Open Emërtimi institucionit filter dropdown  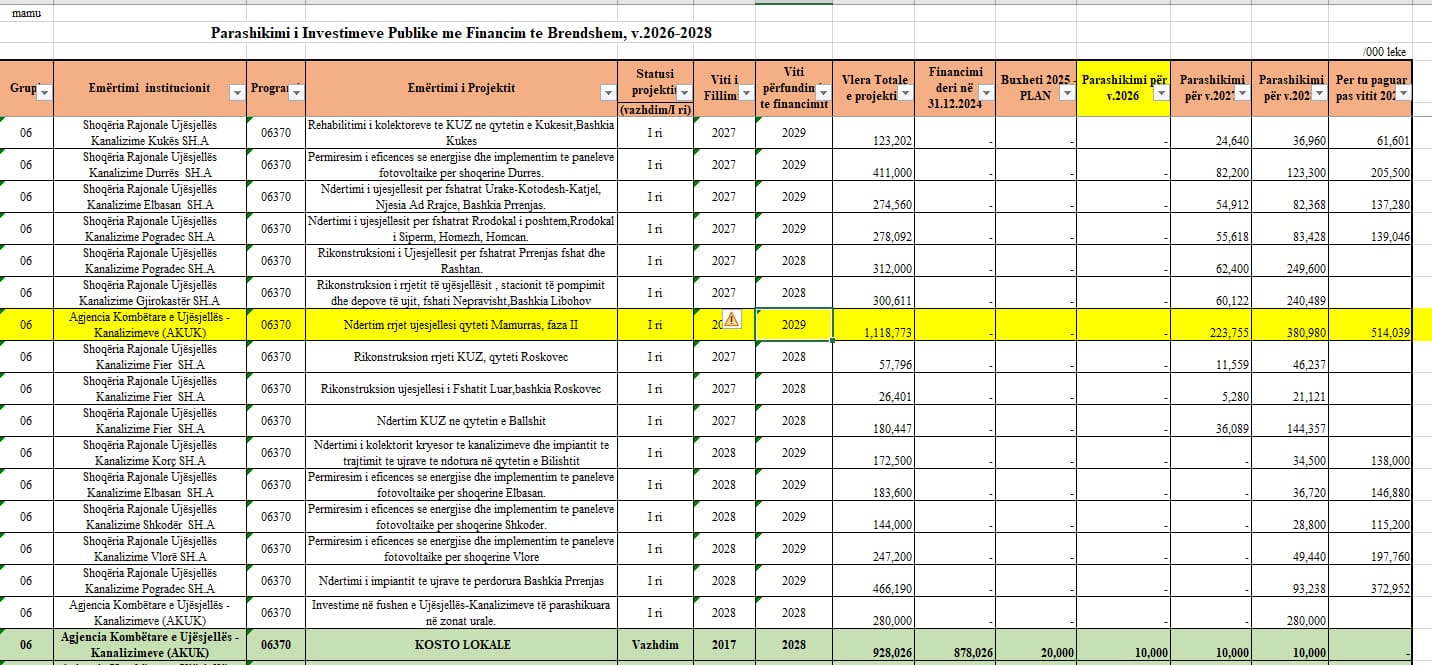236,92
